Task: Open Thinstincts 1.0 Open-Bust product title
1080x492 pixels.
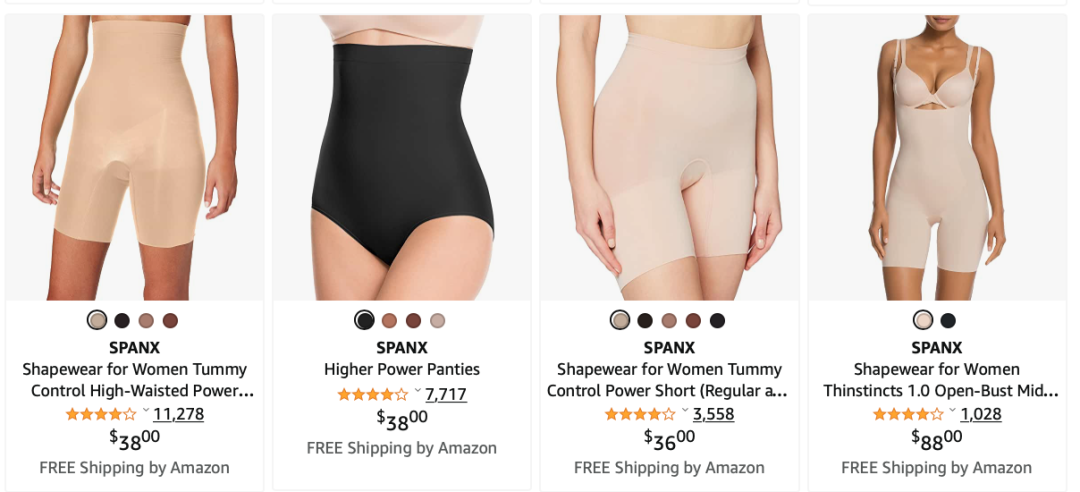Action: tap(940, 380)
